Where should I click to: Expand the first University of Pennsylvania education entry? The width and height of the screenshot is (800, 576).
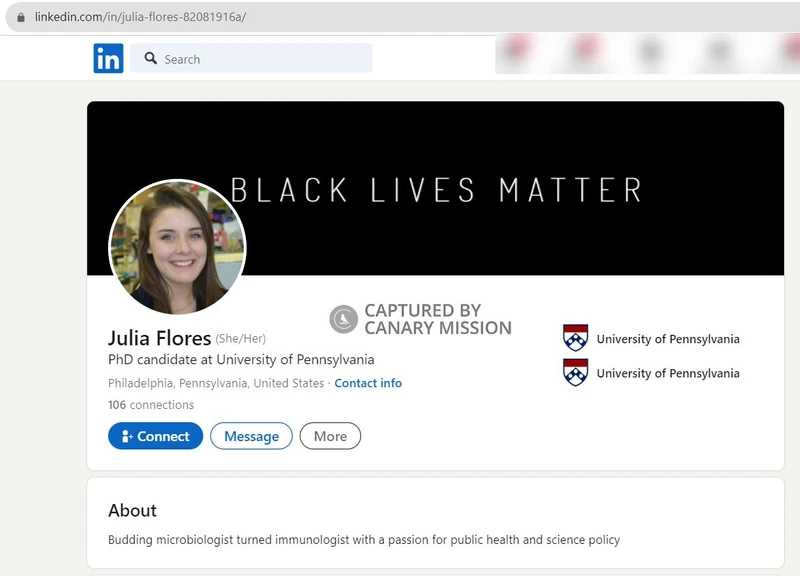click(x=667, y=338)
